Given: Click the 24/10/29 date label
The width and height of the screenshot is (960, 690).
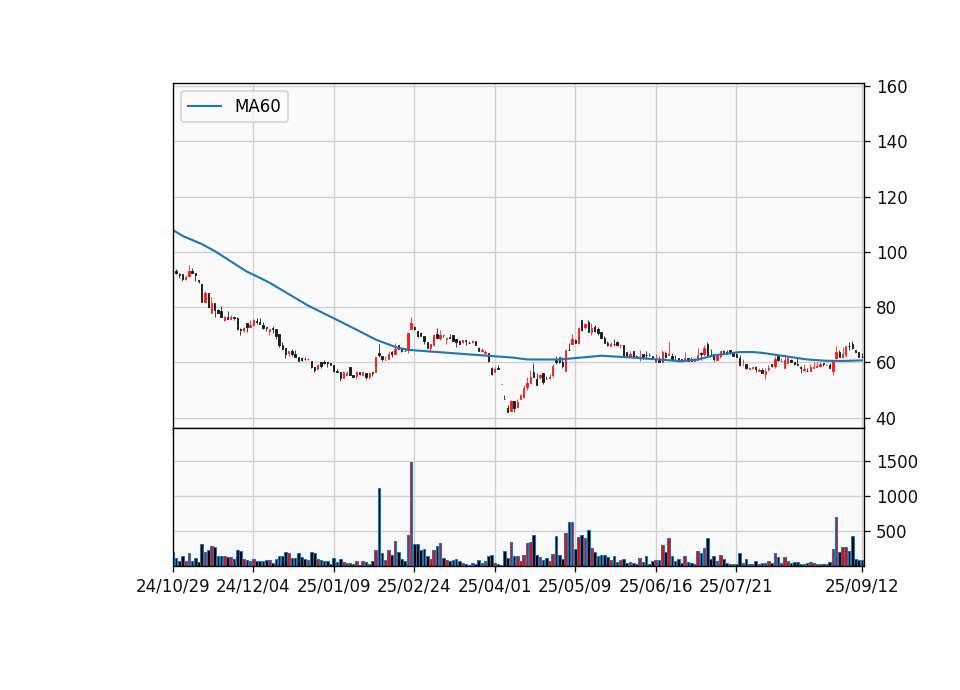Looking at the screenshot, I should tap(173, 586).
